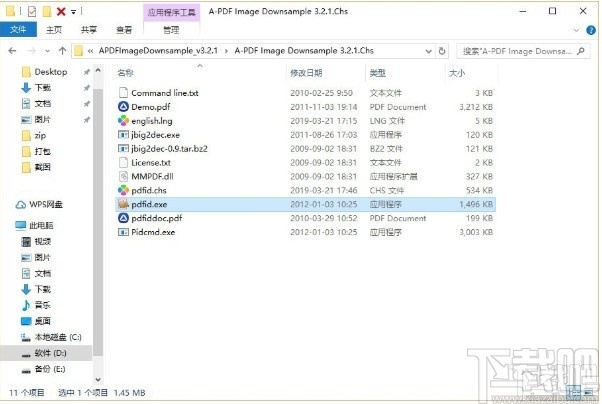Viewport: 602px width, 404px height.
Task: Open the 截图 folder in sidebar
Action: point(36,167)
